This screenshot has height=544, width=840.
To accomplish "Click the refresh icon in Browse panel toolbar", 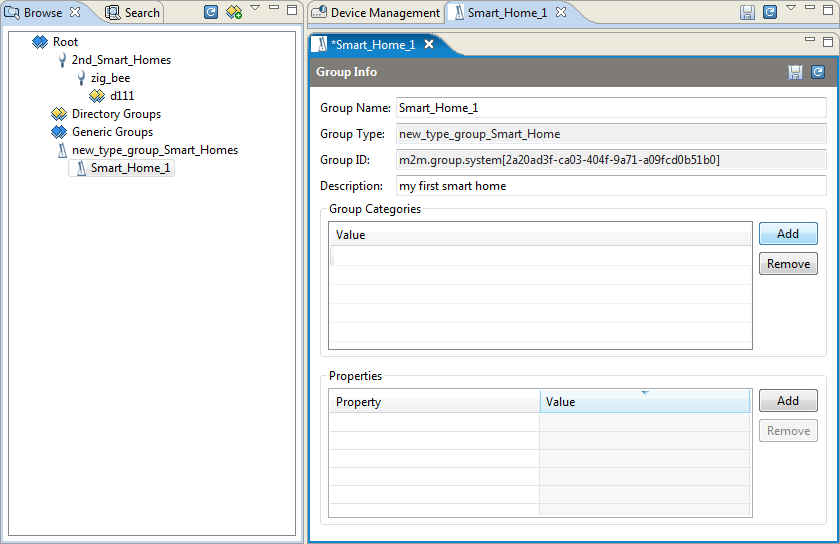I will pos(211,12).
